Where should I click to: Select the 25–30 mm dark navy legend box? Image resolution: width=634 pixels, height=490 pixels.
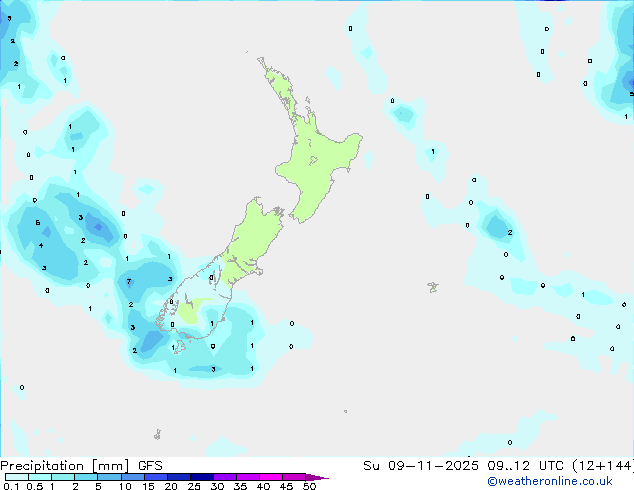pyautogui.click(x=202, y=477)
